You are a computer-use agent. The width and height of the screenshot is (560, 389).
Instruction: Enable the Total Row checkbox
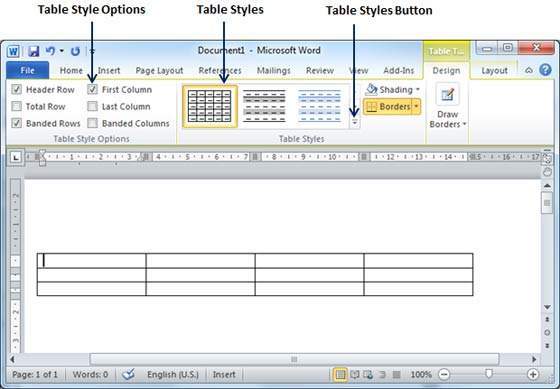point(16,106)
